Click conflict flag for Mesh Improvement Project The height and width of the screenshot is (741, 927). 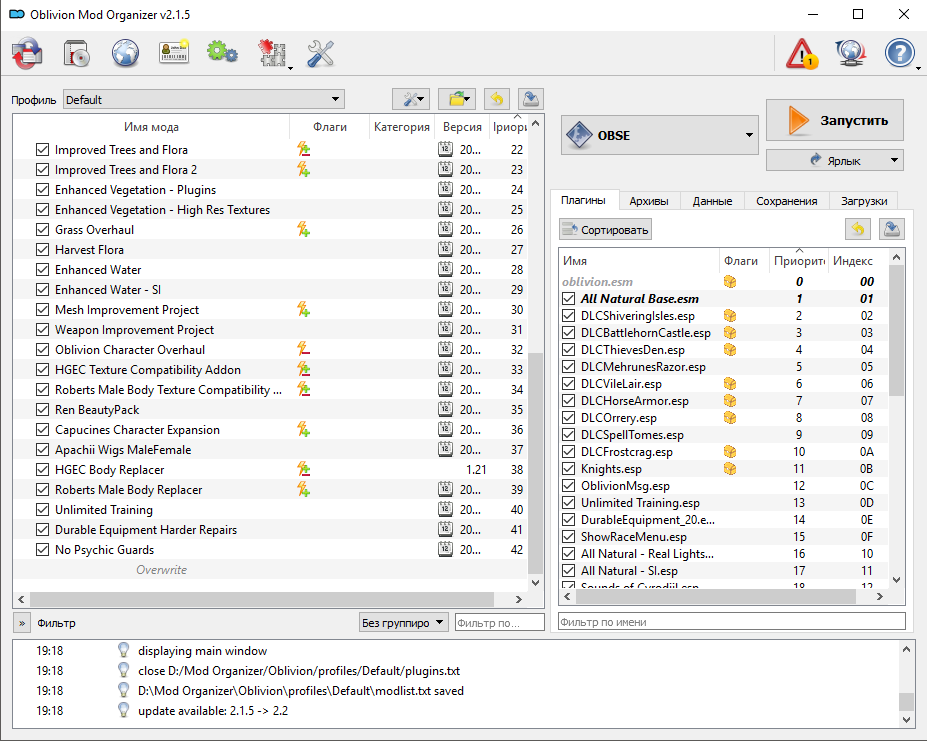(304, 309)
